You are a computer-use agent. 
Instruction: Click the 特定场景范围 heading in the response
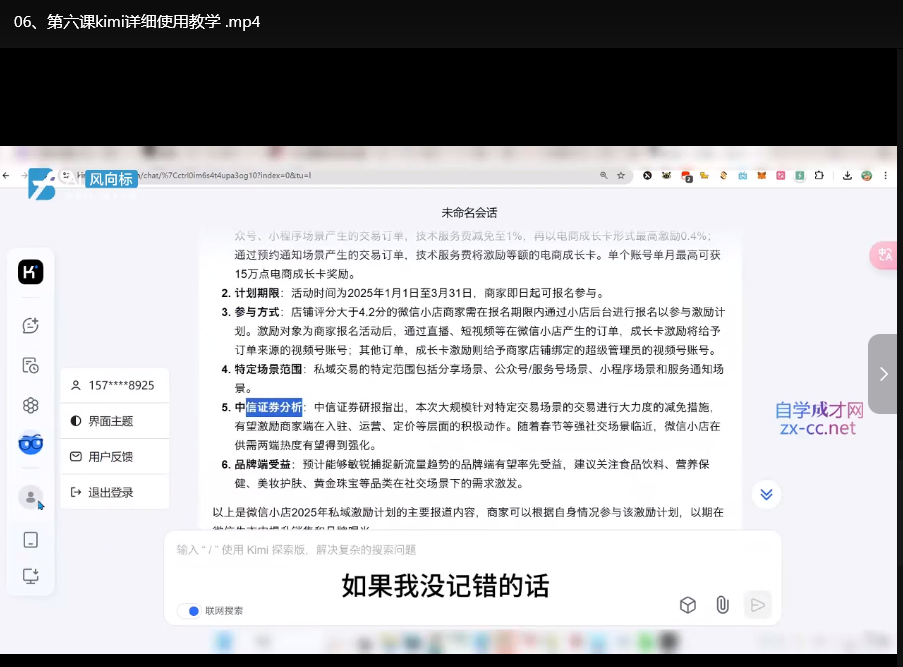coord(268,369)
